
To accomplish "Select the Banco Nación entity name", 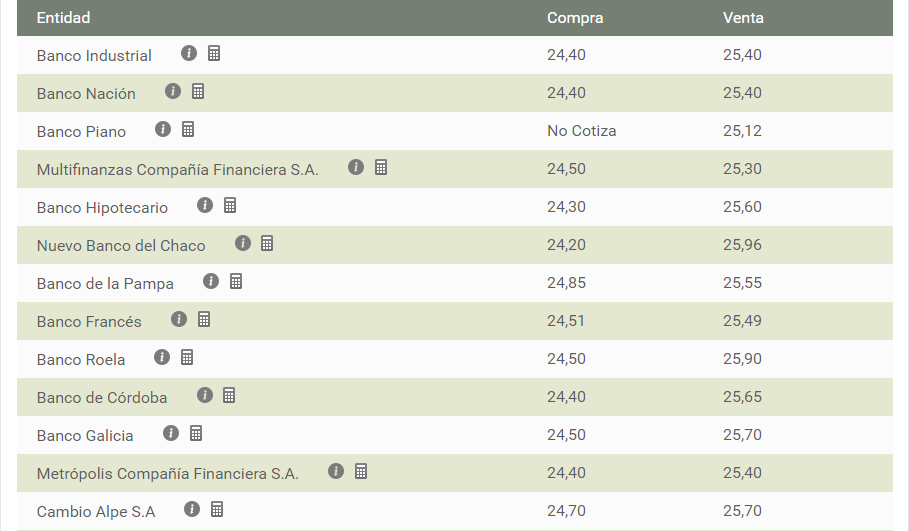I will click(x=86, y=93).
